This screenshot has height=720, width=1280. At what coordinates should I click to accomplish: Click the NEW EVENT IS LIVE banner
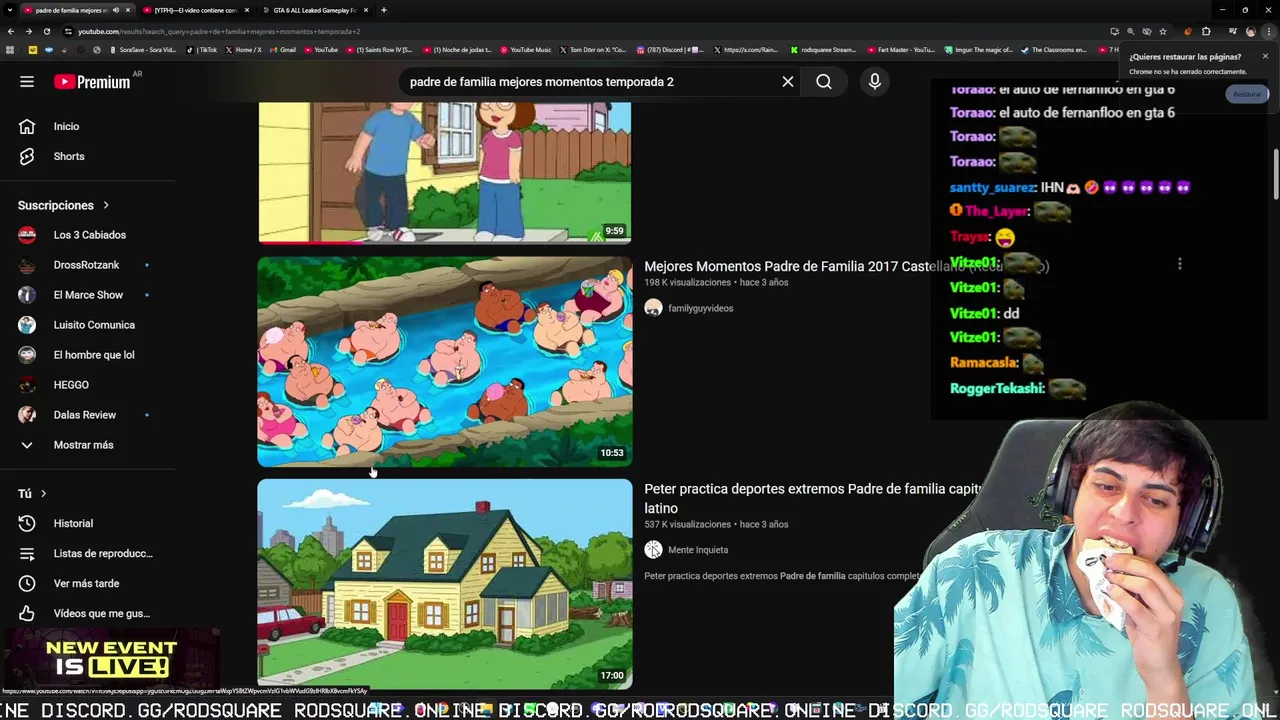[x=110, y=659]
